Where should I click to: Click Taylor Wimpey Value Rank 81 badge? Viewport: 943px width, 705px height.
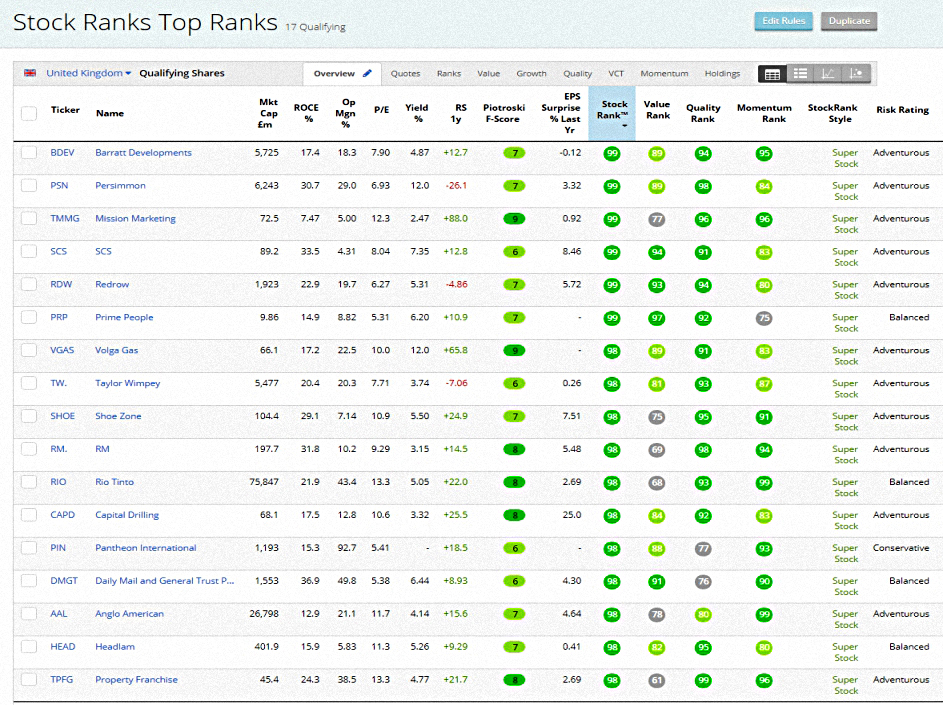tap(657, 384)
